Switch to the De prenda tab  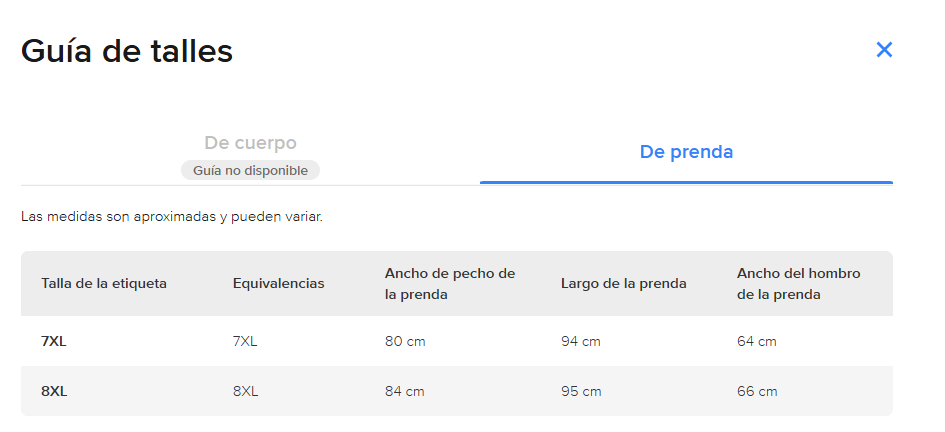[x=686, y=152]
